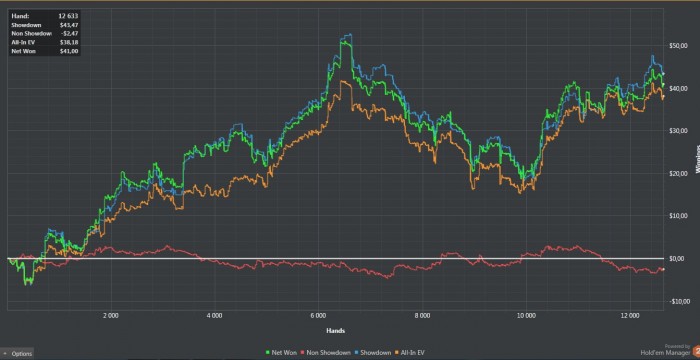This screenshot has width=700, height=360.
Task: Toggle the Non Showdown legend entry
Action: pyautogui.click(x=324, y=353)
